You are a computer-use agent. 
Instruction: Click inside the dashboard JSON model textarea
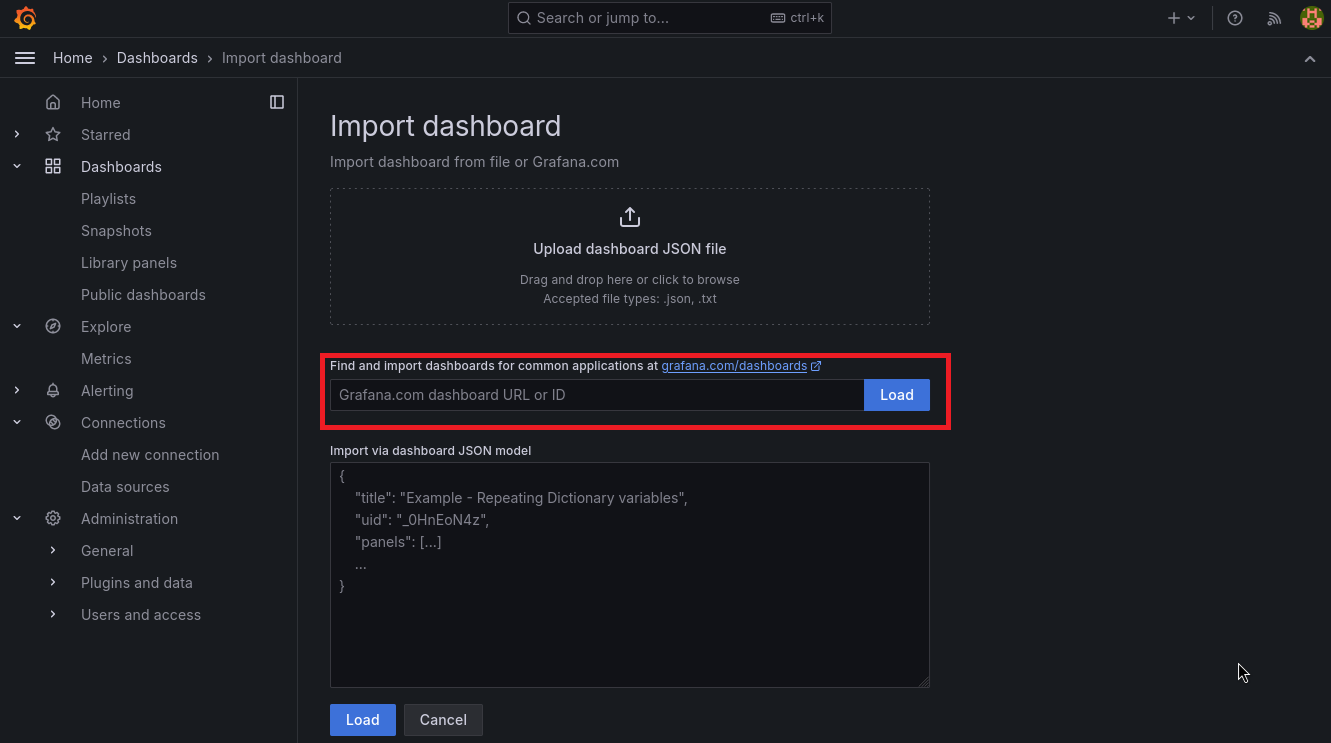(630, 575)
